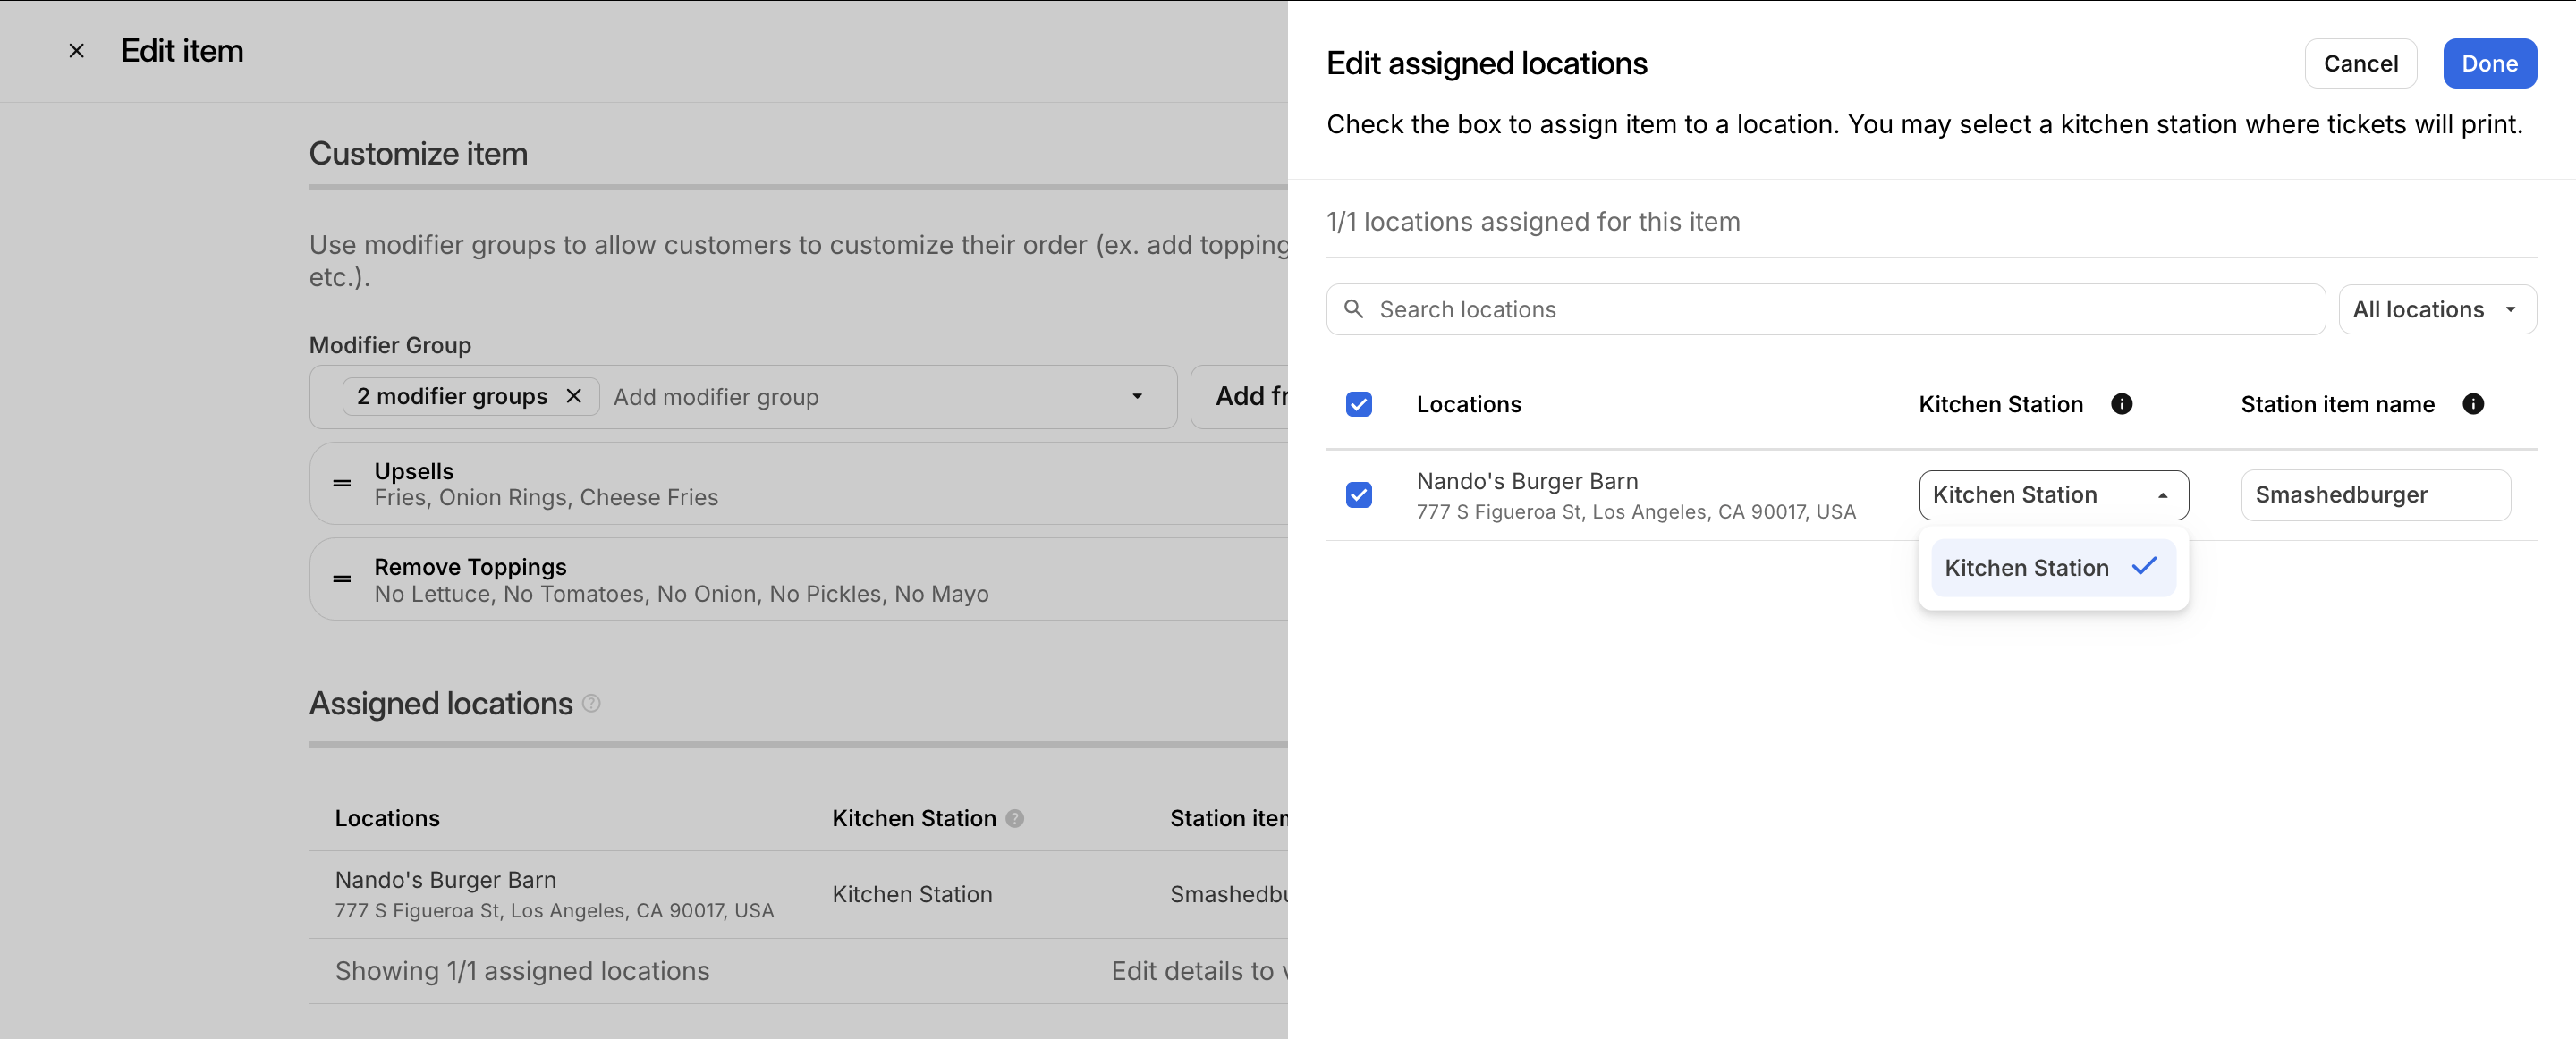This screenshot has width=2576, height=1039.
Task: Click Assigned locations help question icon
Action: tap(591, 703)
